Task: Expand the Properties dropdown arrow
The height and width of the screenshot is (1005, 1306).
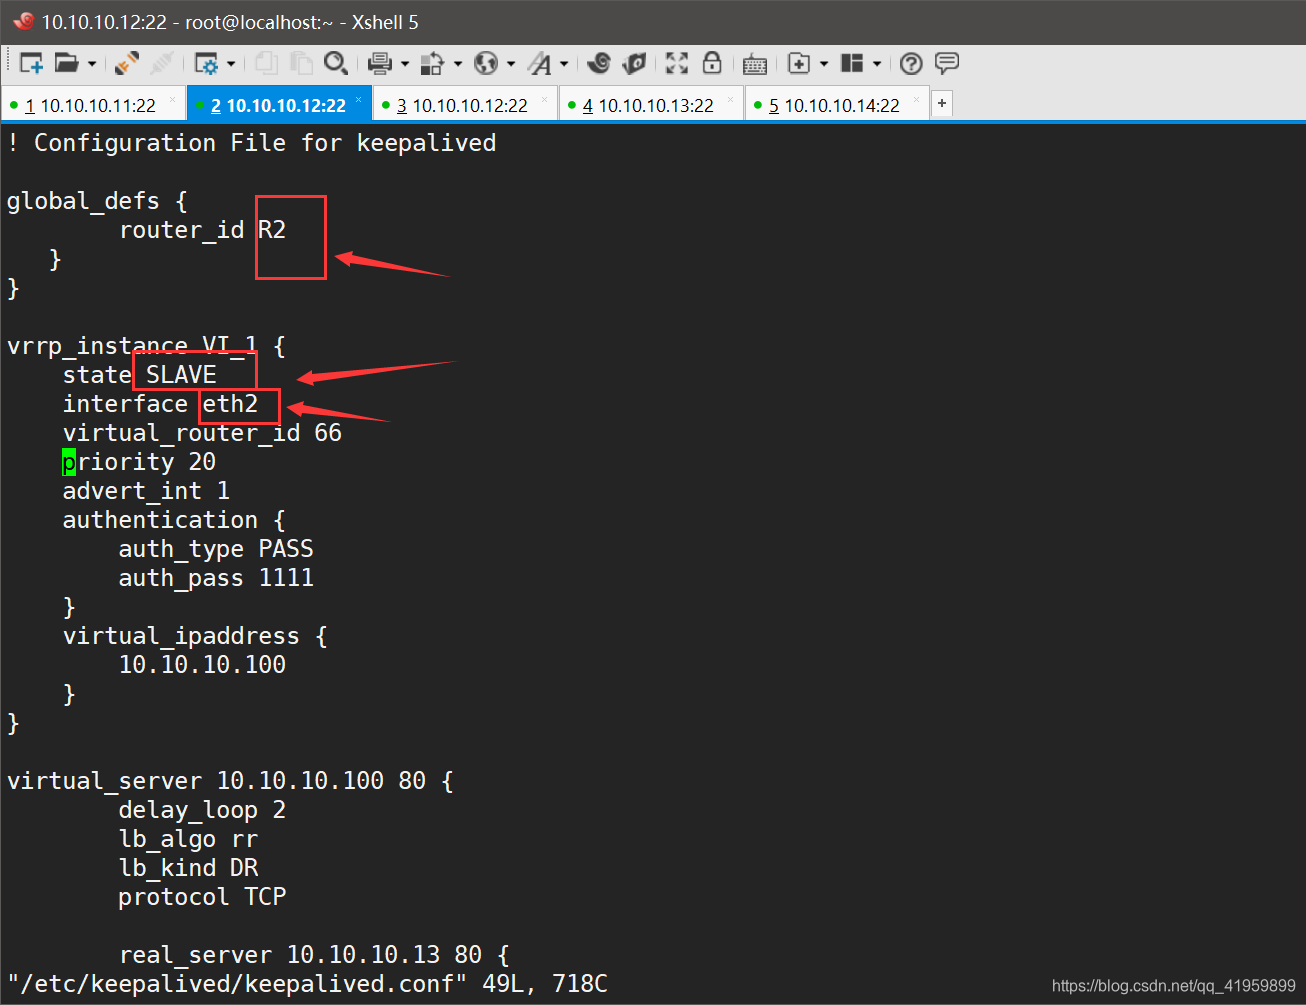Action: (231, 64)
